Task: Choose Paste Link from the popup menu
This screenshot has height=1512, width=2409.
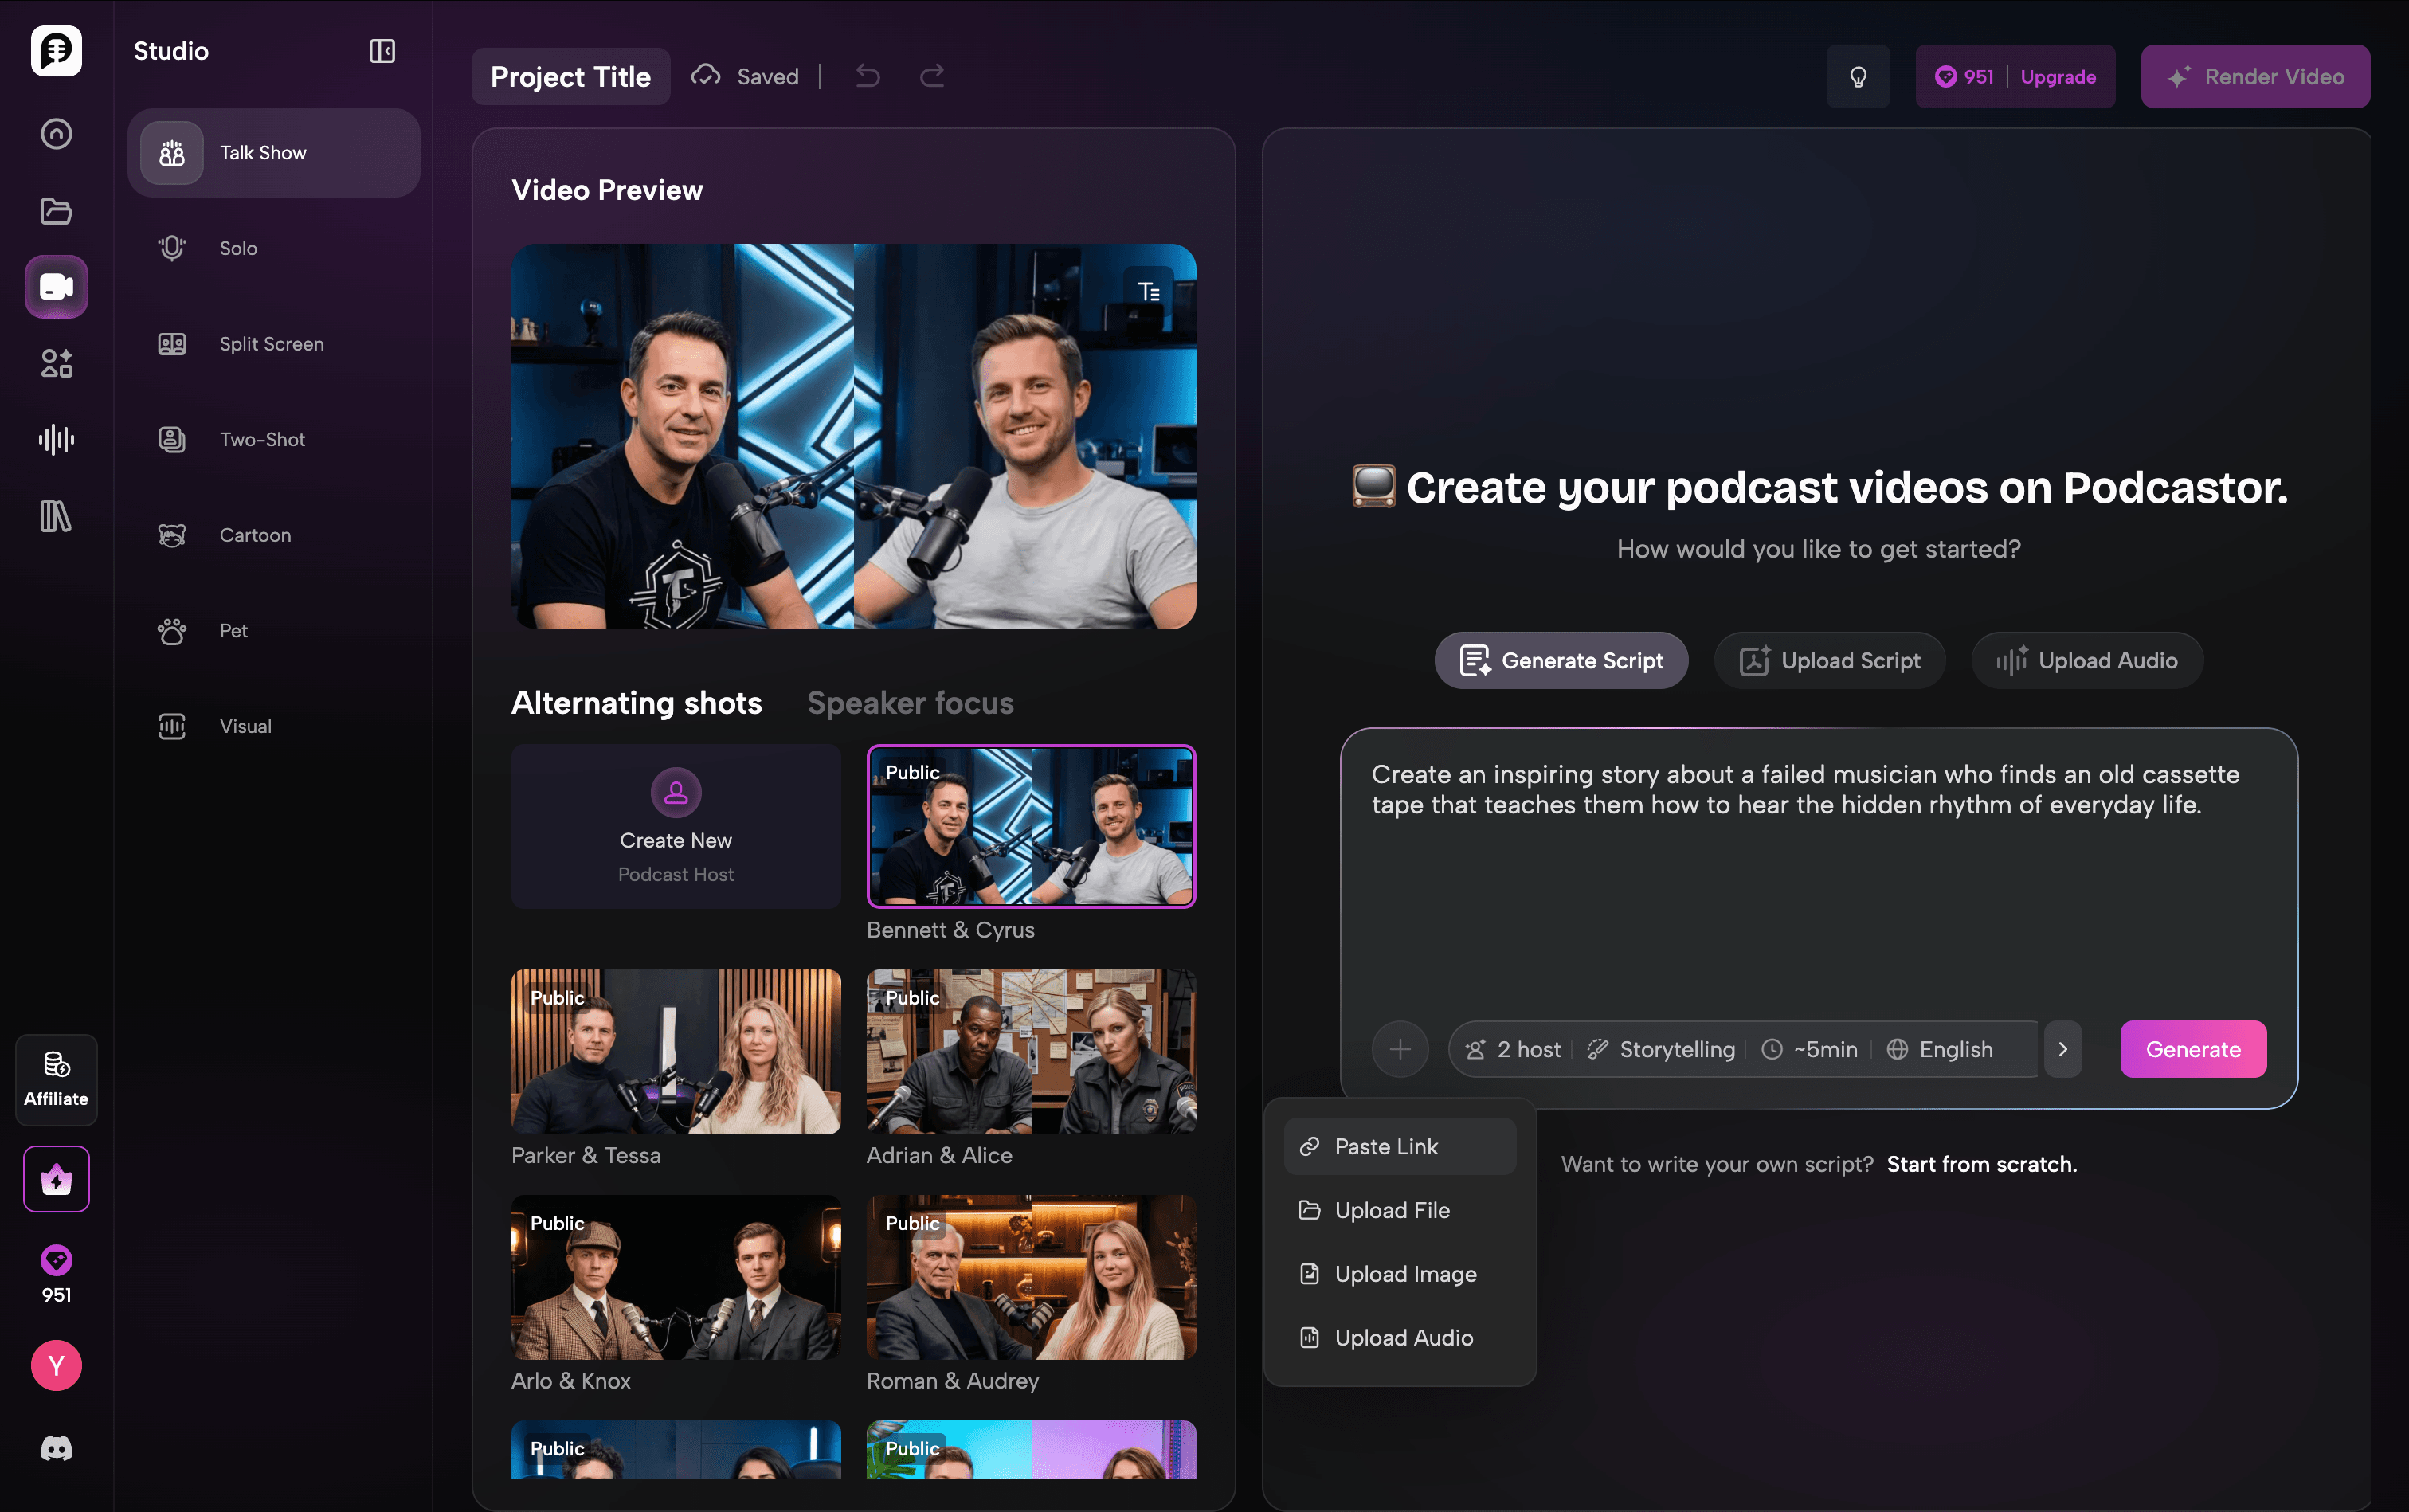Action: pyautogui.click(x=1400, y=1146)
